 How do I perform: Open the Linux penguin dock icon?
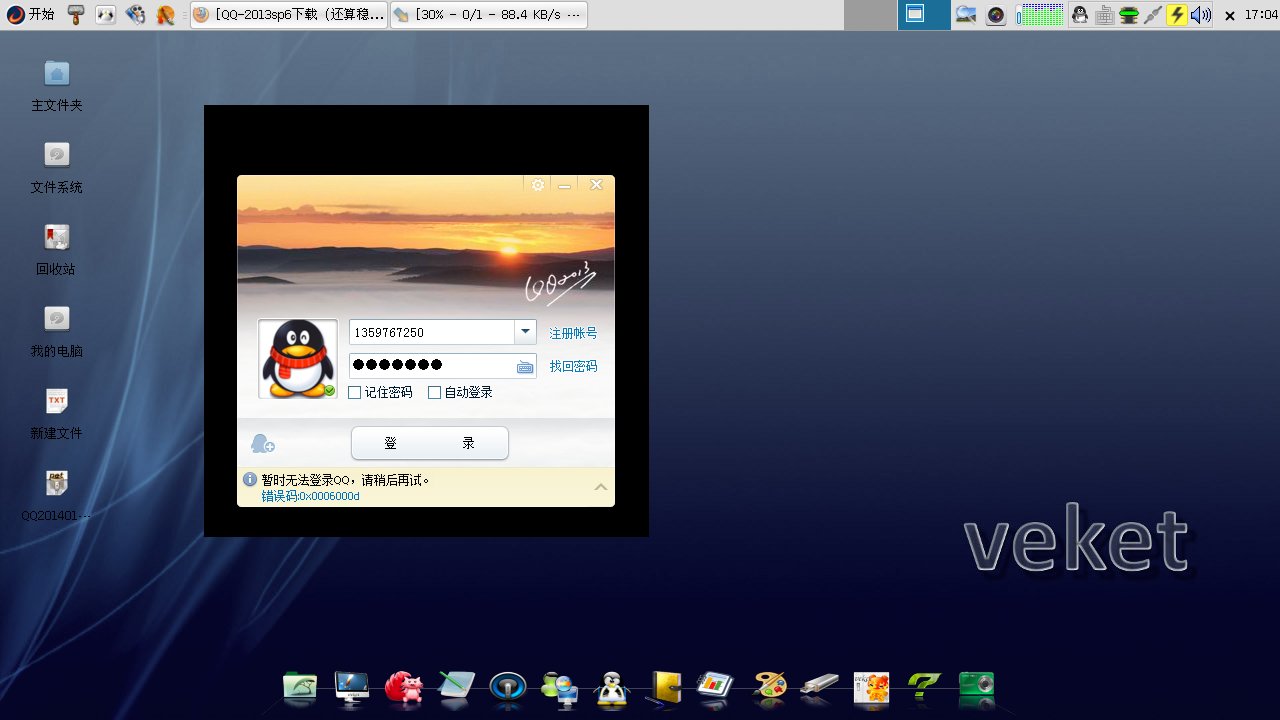tap(612, 687)
